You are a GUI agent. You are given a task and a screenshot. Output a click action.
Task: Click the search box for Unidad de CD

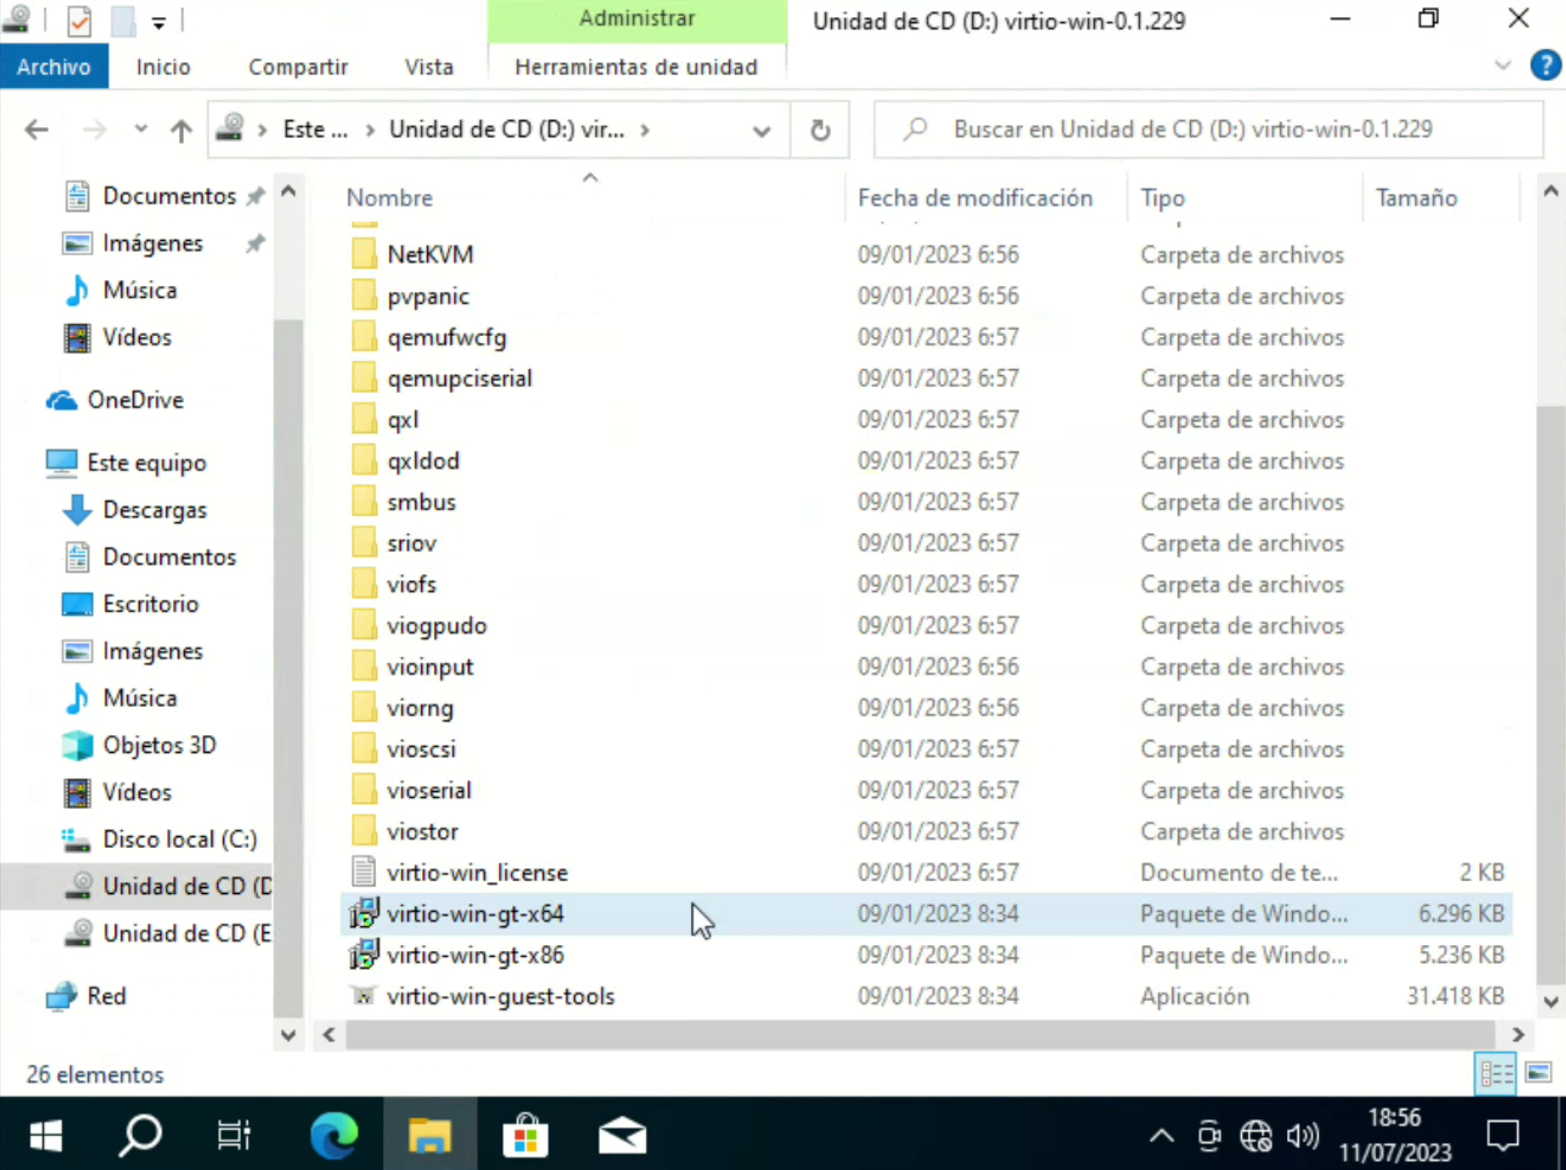point(1210,130)
